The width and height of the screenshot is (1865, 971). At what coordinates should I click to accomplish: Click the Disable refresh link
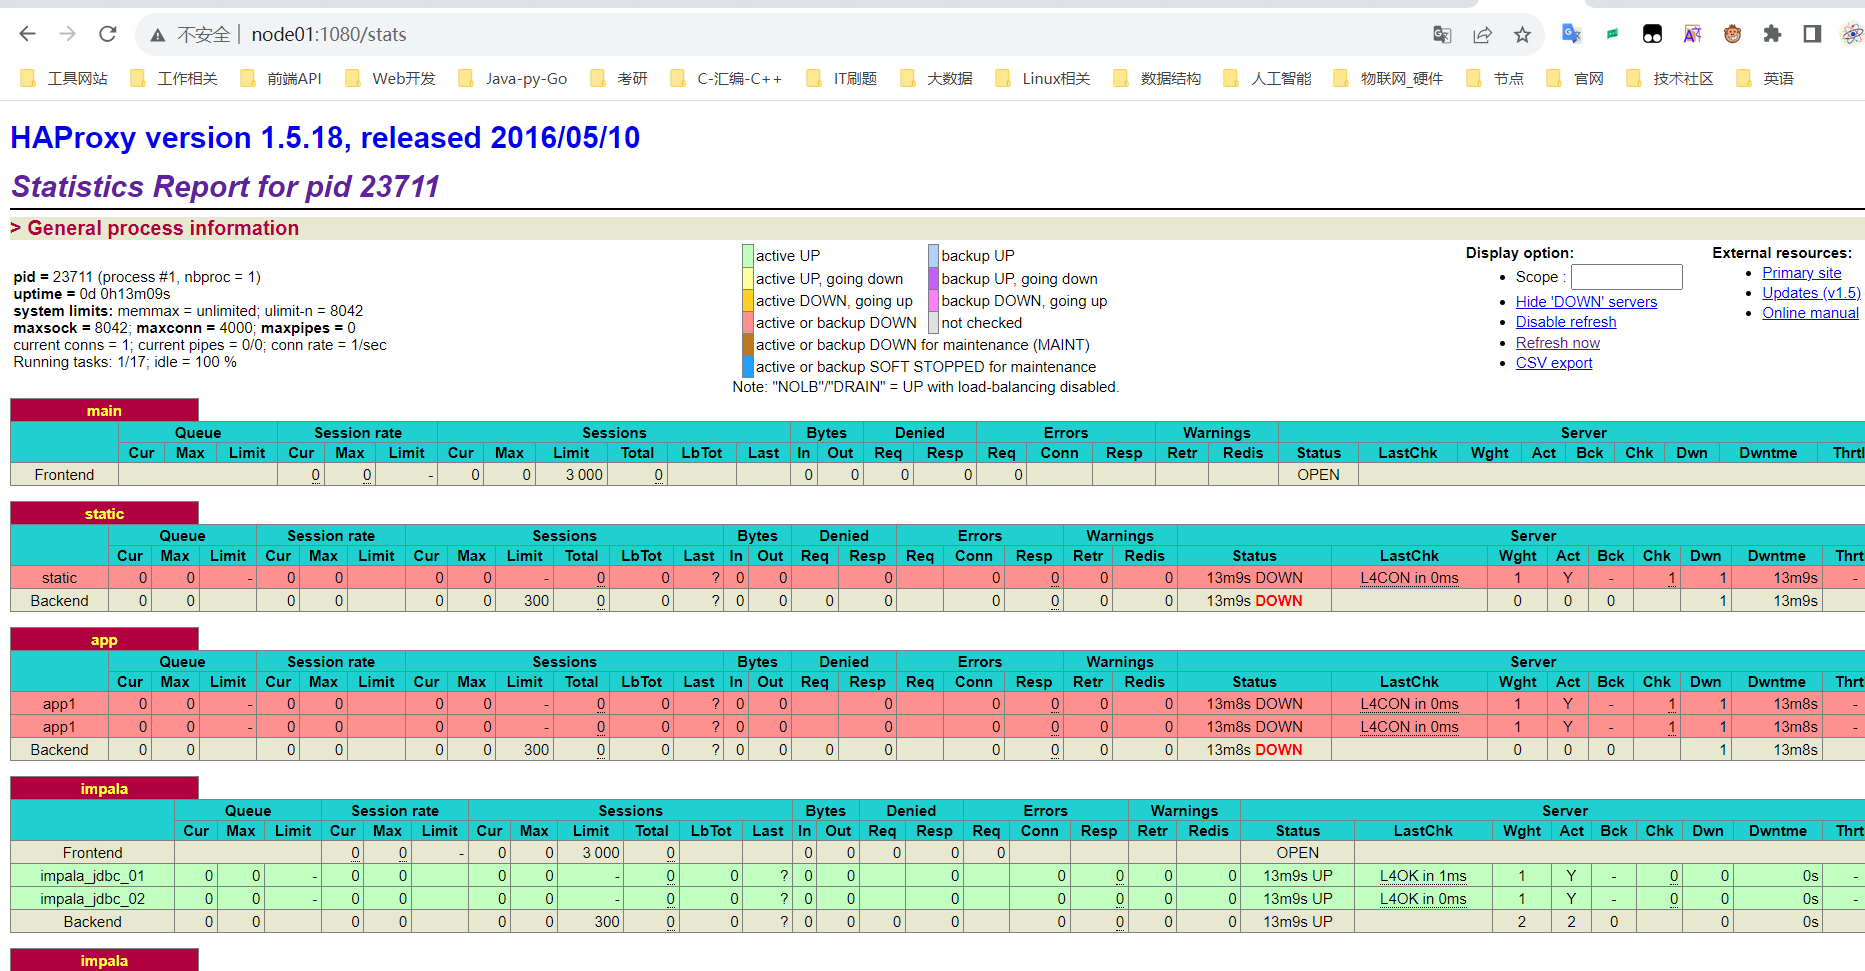point(1566,322)
